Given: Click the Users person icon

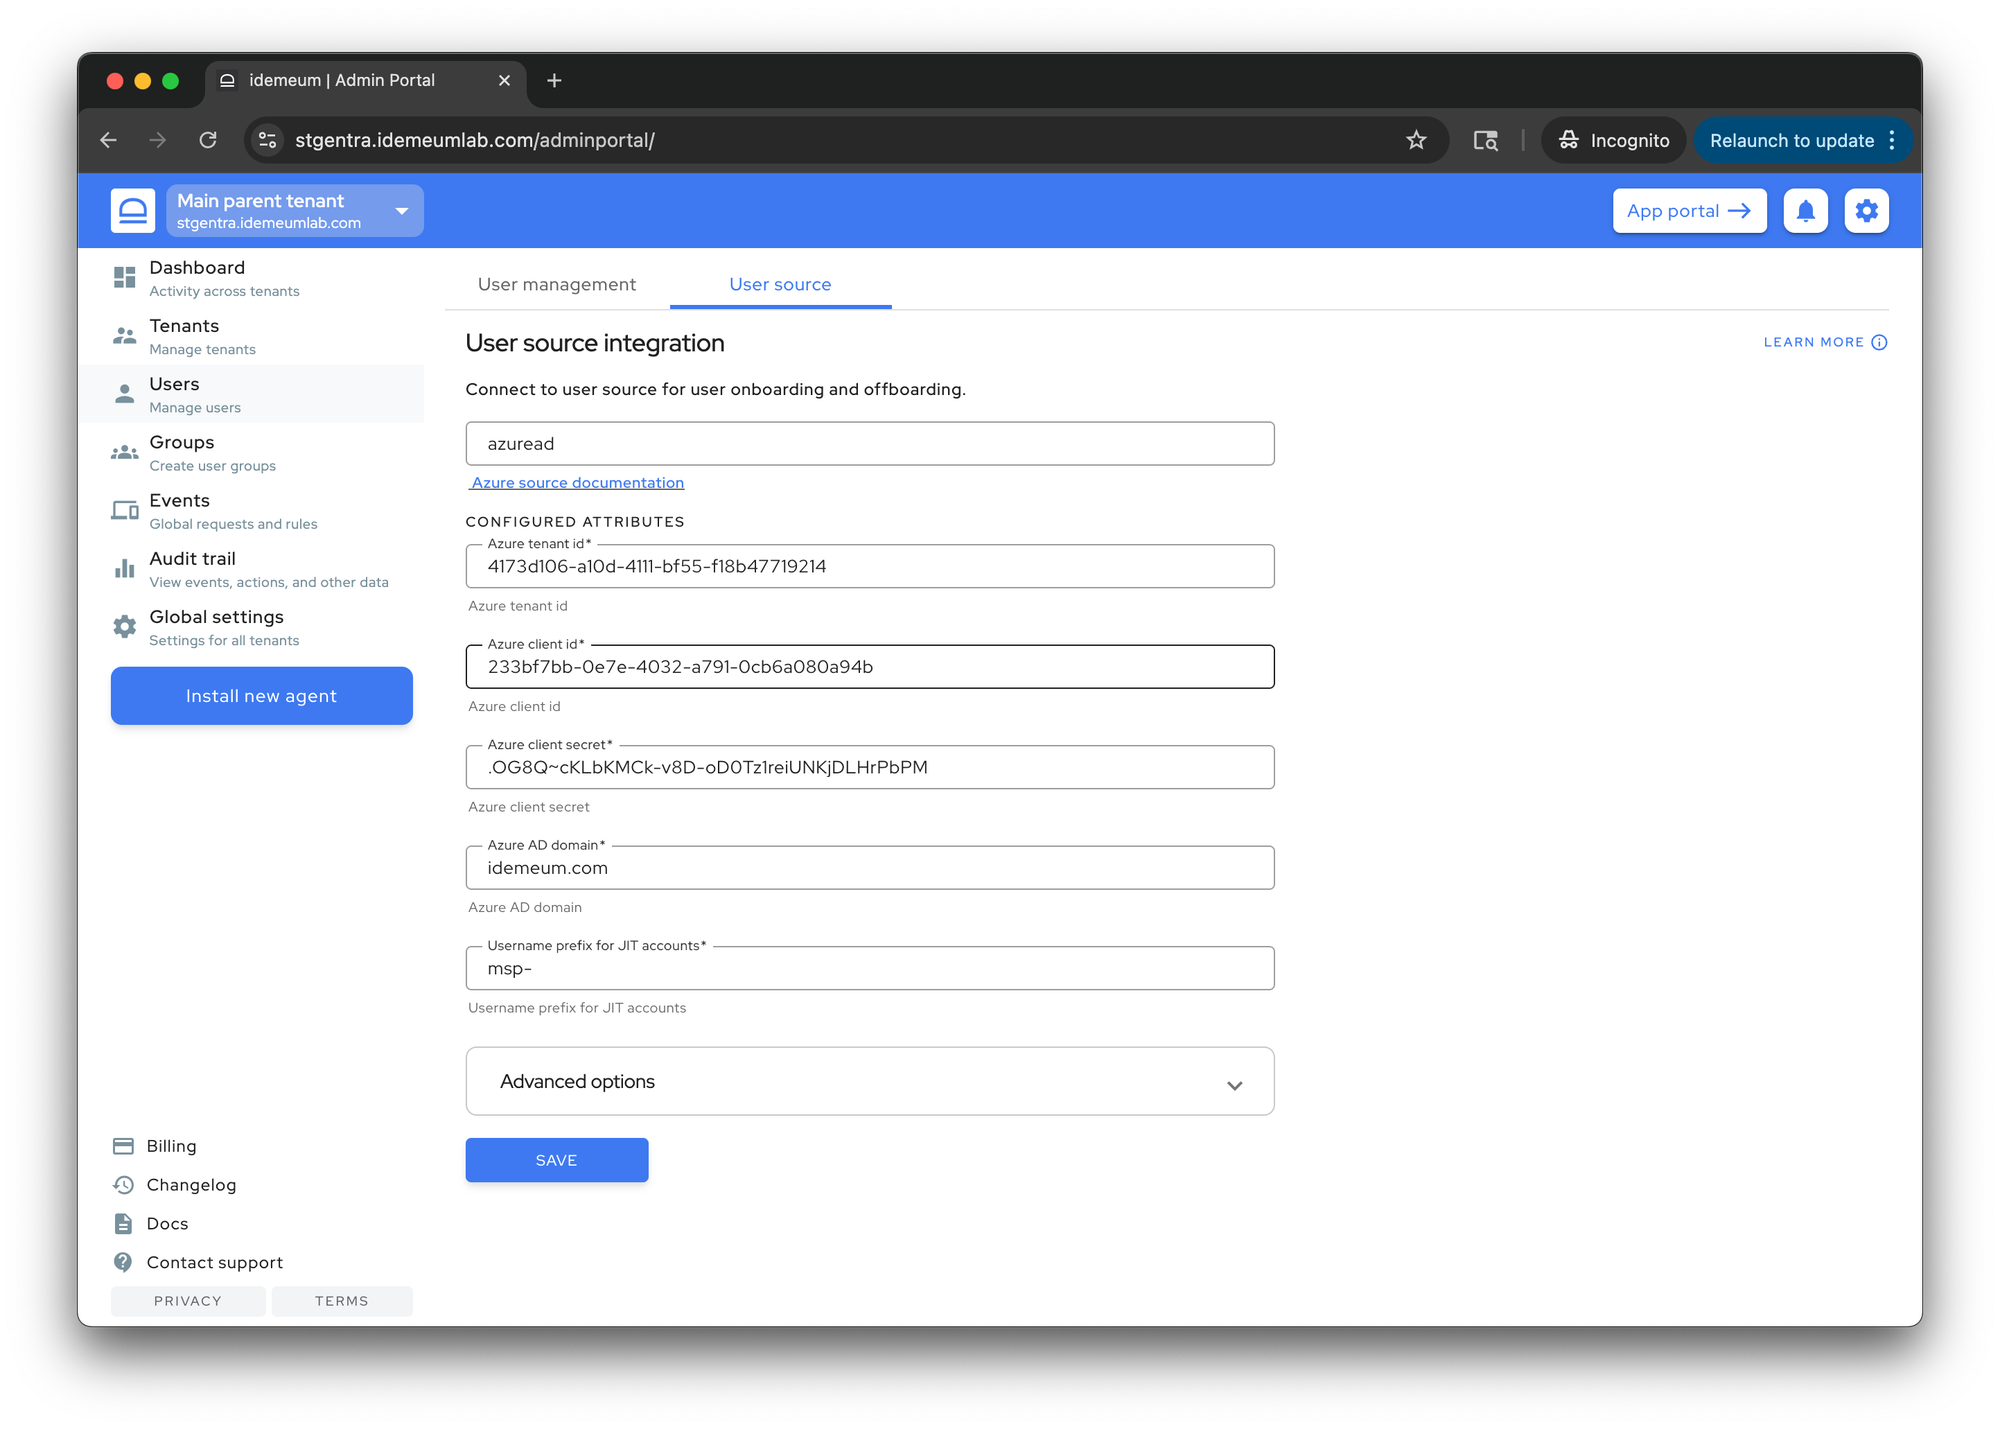Looking at the screenshot, I should coord(124,394).
